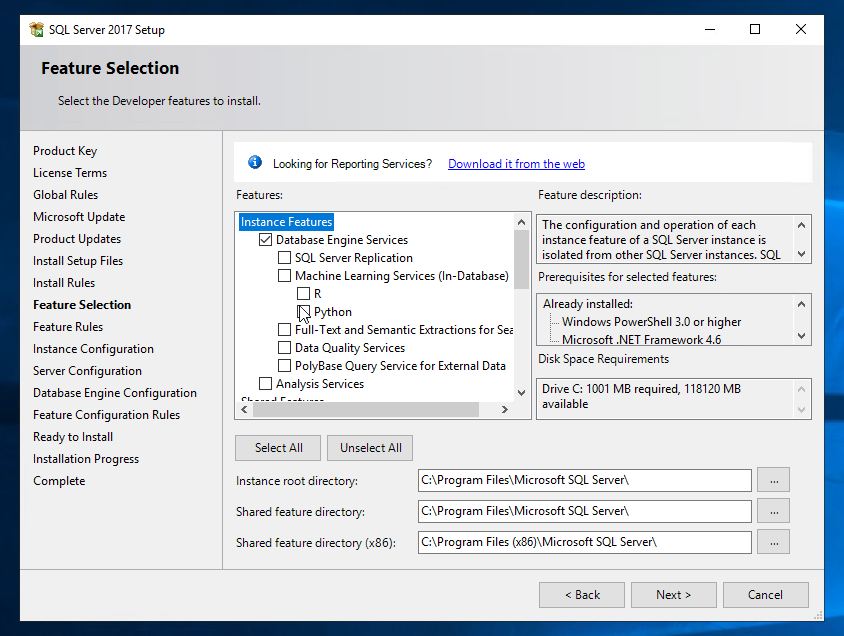Close the SQL Server 2017 Setup window
The image size is (844, 636).
click(800, 29)
